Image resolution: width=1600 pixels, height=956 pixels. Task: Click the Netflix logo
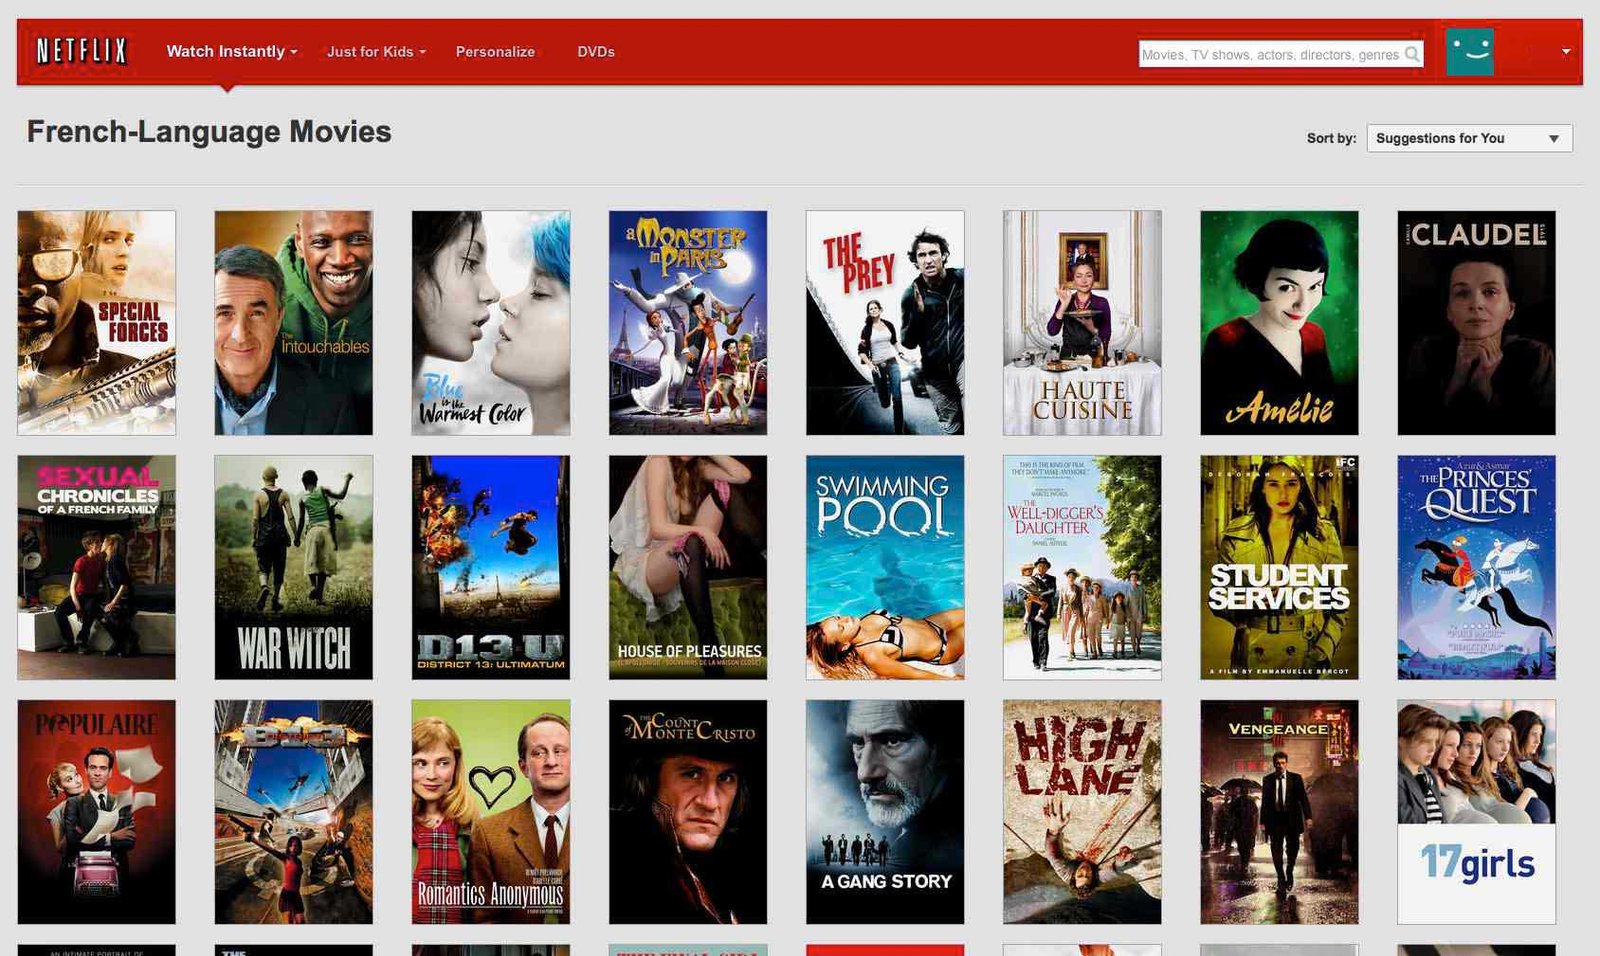pos(82,51)
